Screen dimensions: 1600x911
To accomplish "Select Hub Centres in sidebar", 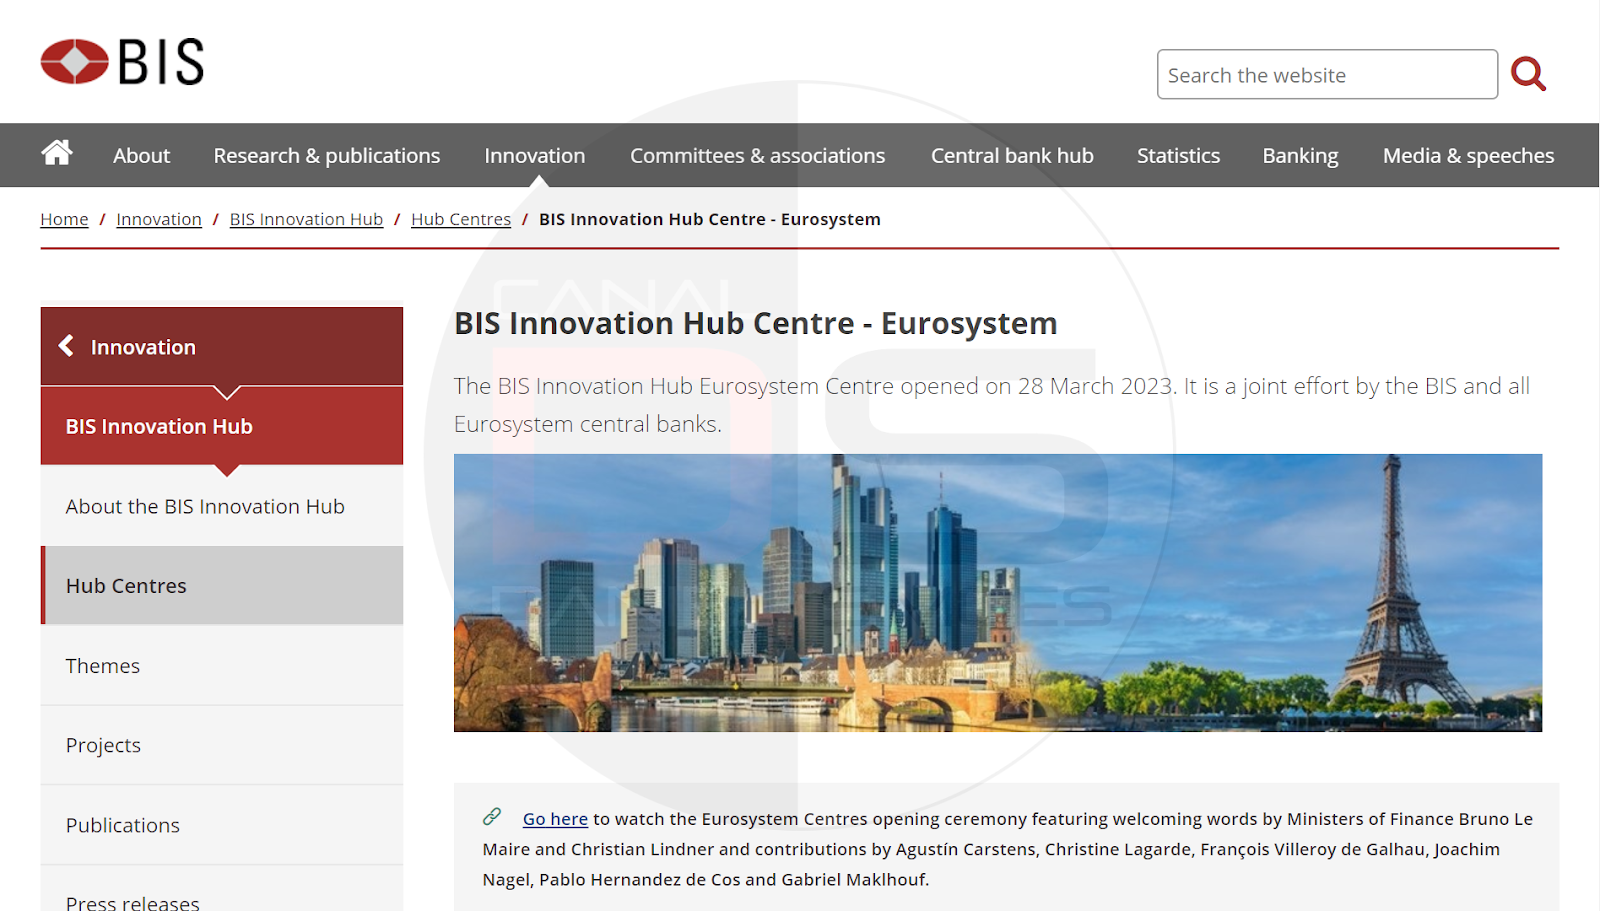I will pyautogui.click(x=222, y=586).
